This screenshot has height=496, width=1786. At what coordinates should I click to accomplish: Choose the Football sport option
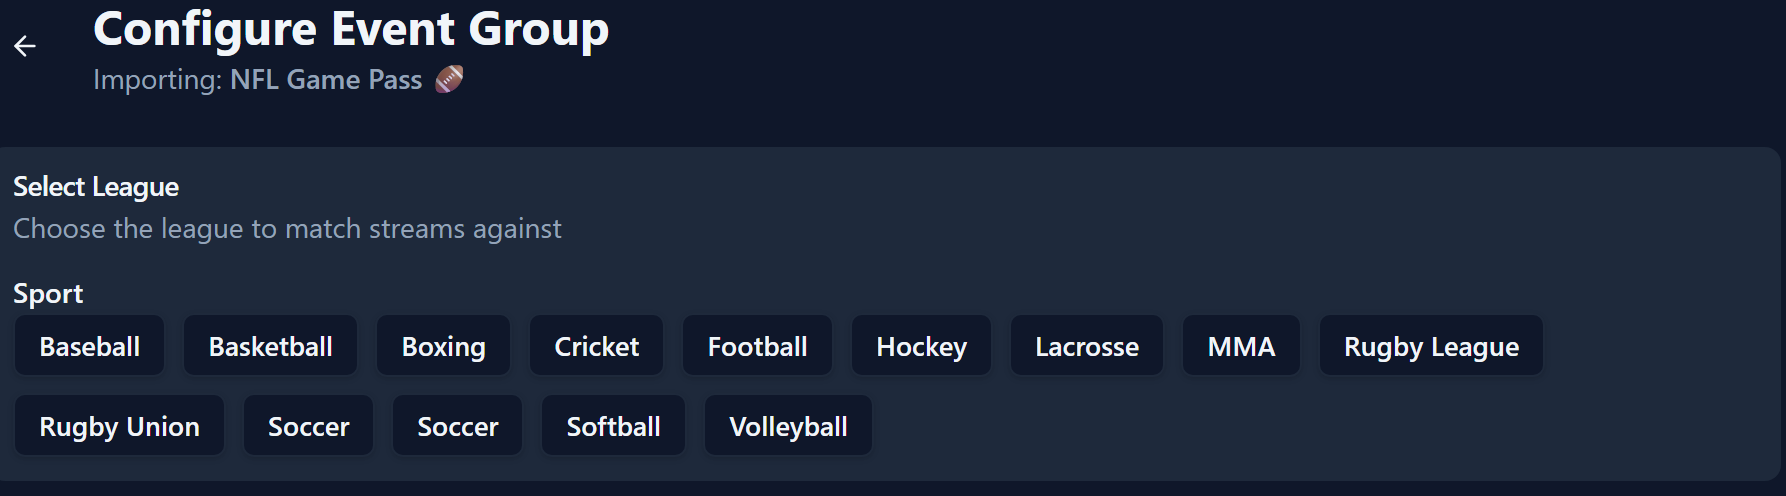pyautogui.click(x=757, y=346)
